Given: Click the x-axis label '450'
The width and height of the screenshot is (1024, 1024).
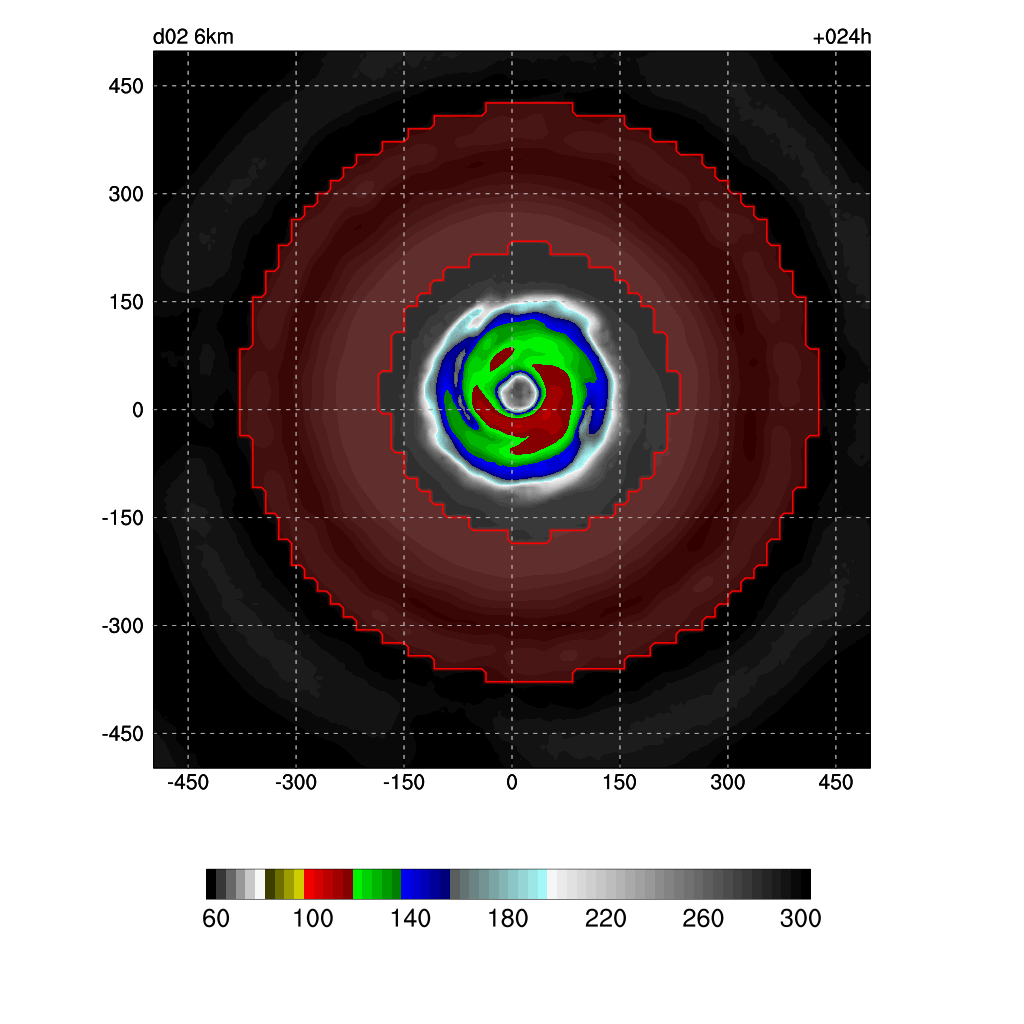Looking at the screenshot, I should (x=836, y=782).
